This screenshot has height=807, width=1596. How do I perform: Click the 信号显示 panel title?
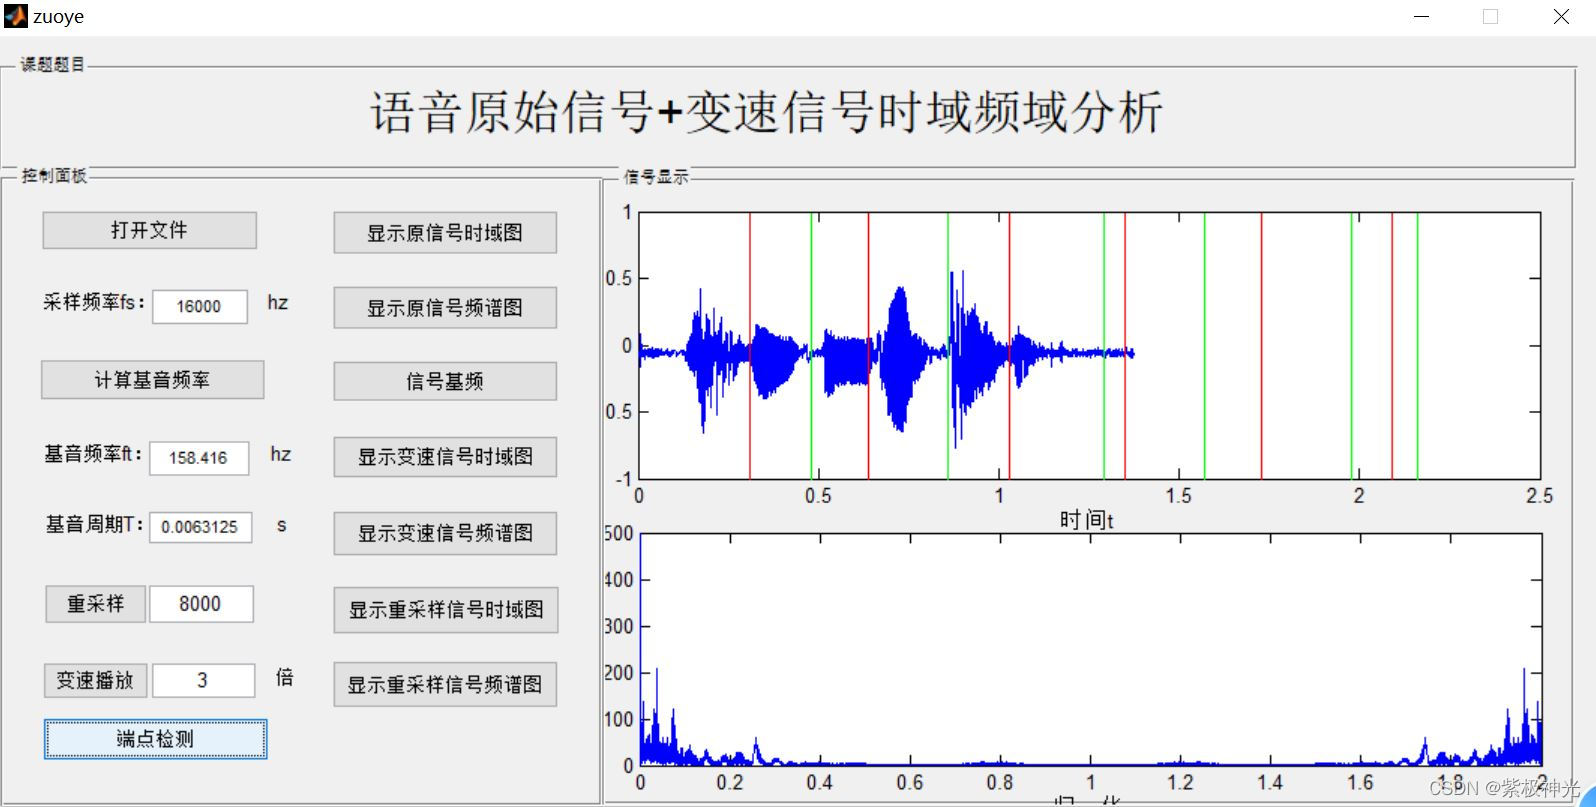coord(656,177)
